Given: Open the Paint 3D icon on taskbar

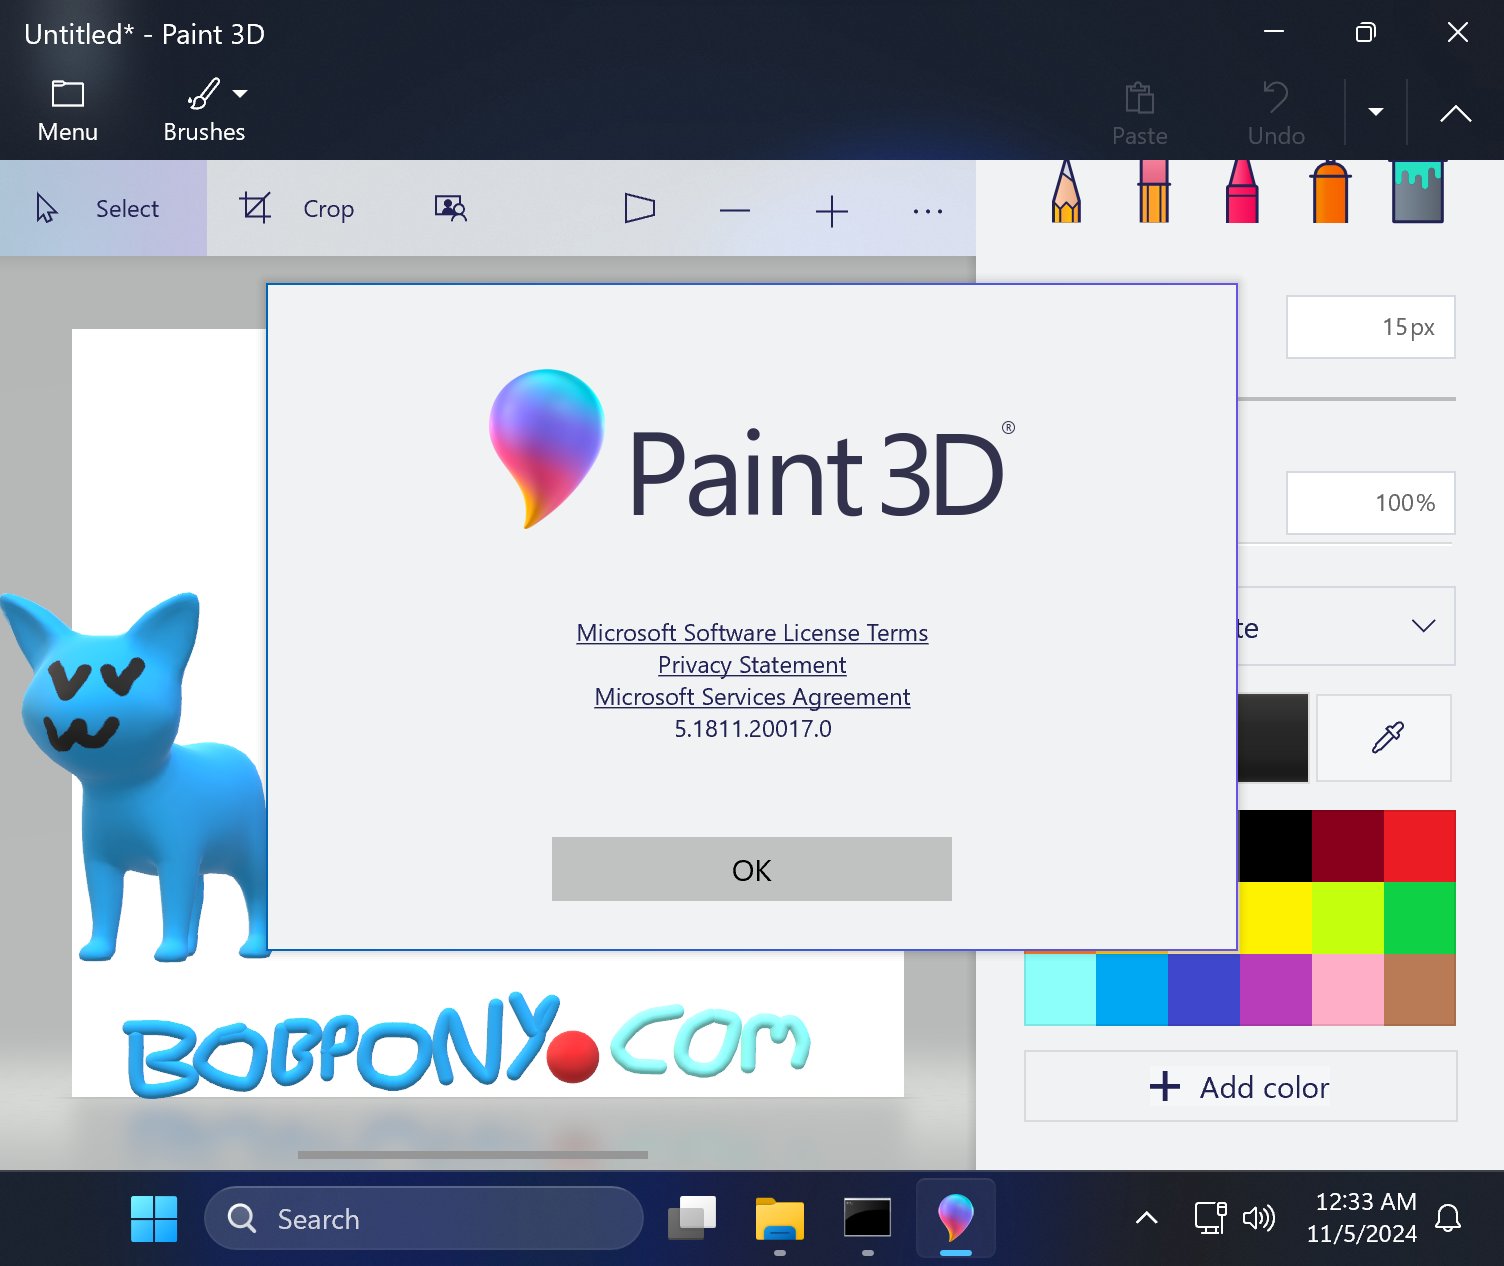Looking at the screenshot, I should tap(955, 1218).
